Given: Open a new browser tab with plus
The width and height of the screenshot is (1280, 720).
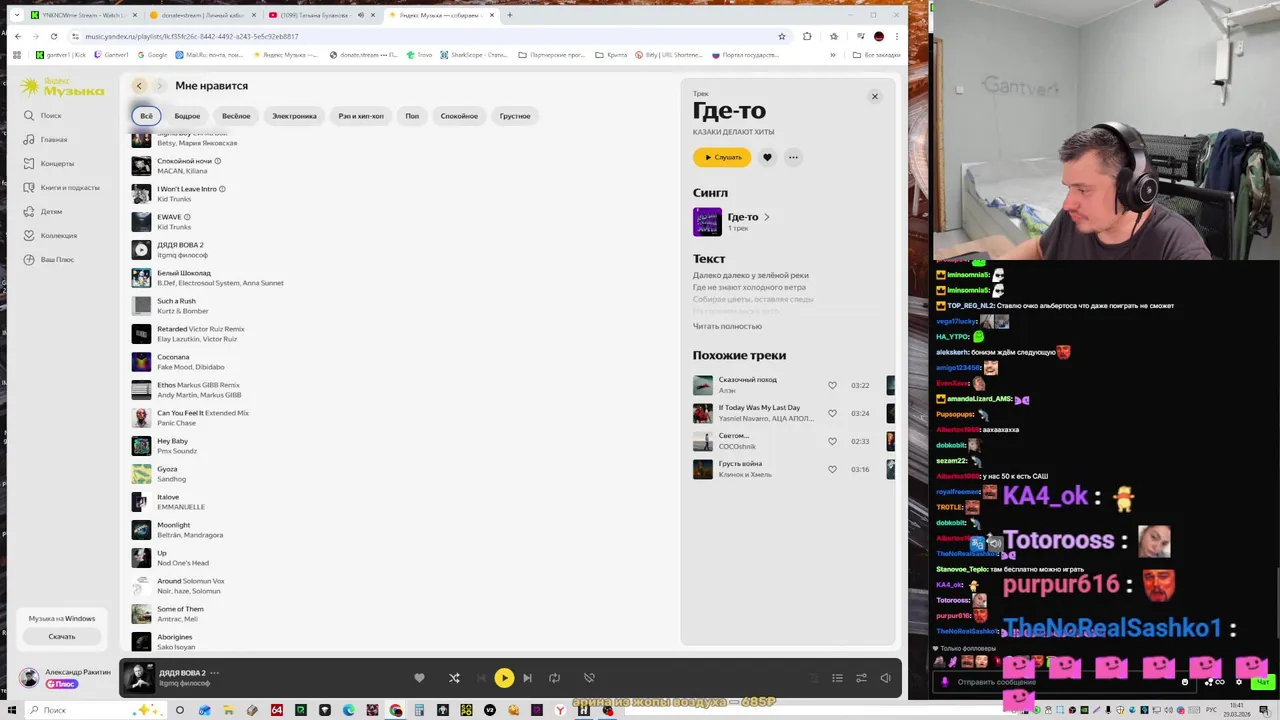Looking at the screenshot, I should pos(509,15).
